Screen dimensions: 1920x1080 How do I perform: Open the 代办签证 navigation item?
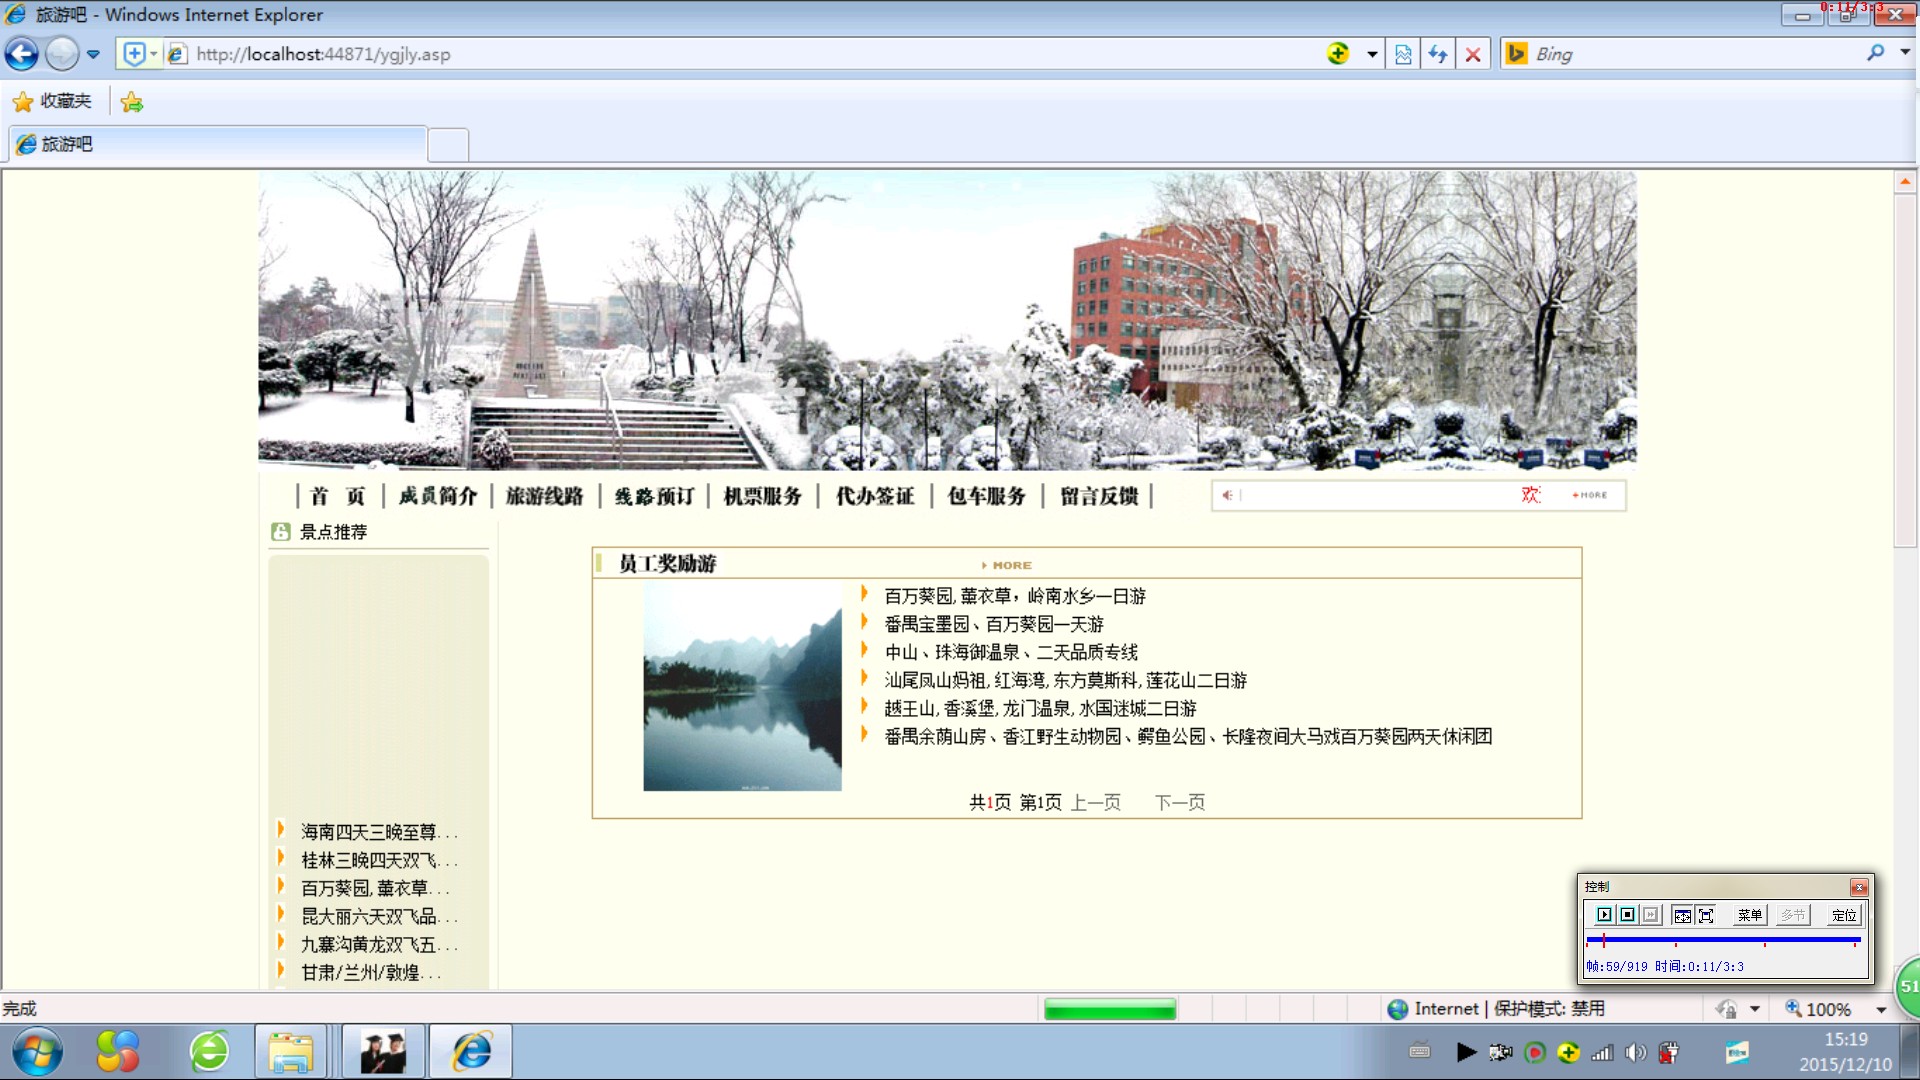(x=875, y=496)
